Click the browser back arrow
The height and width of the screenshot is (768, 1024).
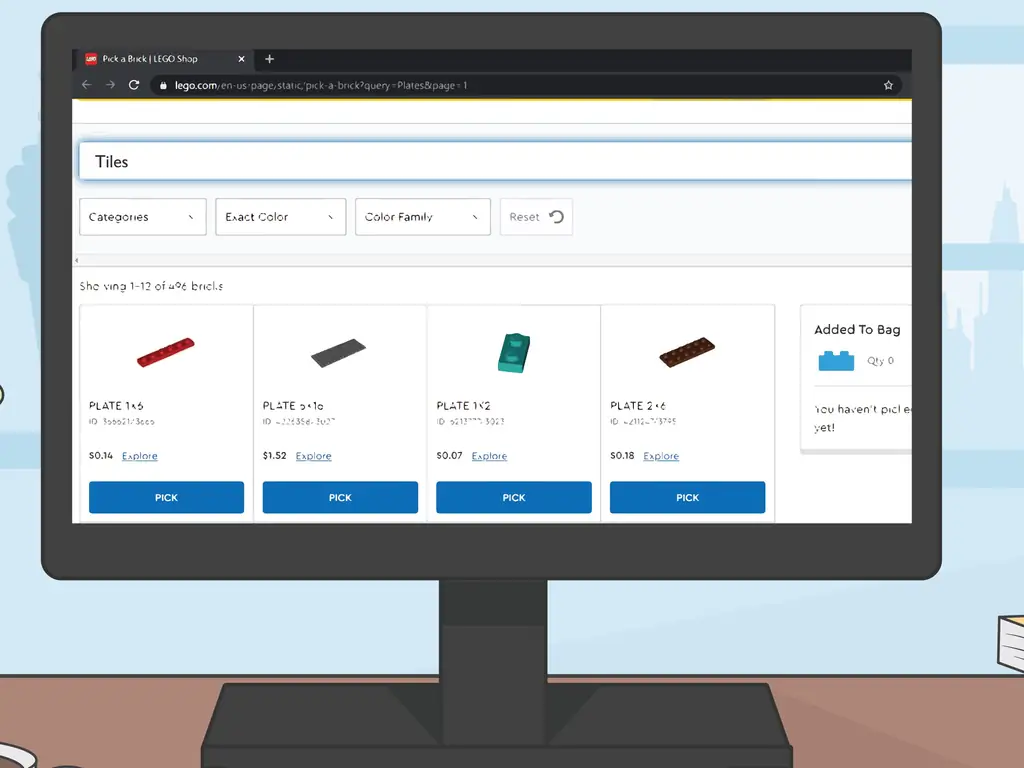pos(86,85)
